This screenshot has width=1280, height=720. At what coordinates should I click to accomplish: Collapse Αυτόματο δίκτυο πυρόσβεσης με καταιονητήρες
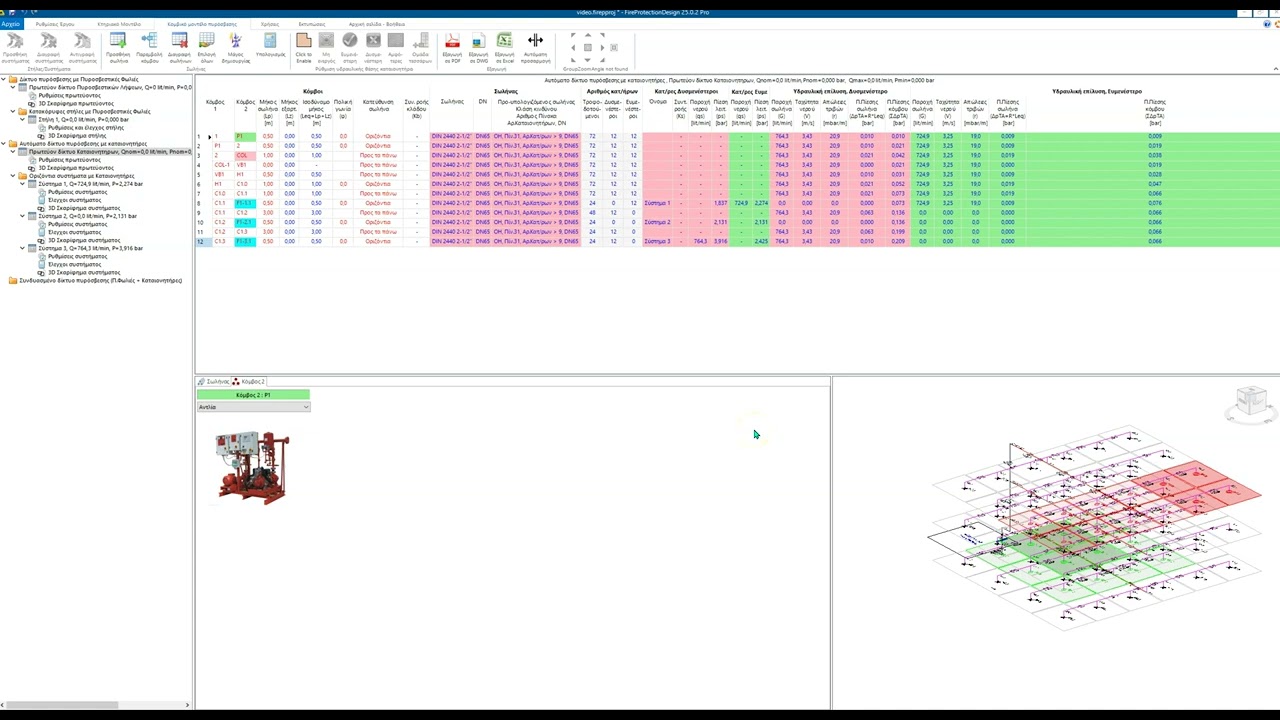4,143
